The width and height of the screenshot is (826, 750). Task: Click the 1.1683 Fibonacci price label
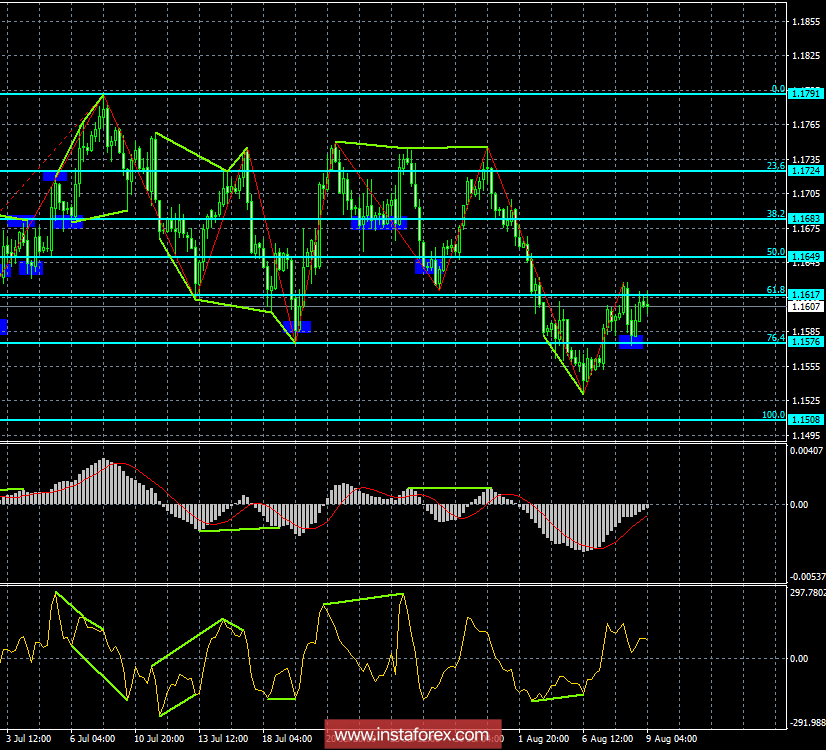coord(805,219)
